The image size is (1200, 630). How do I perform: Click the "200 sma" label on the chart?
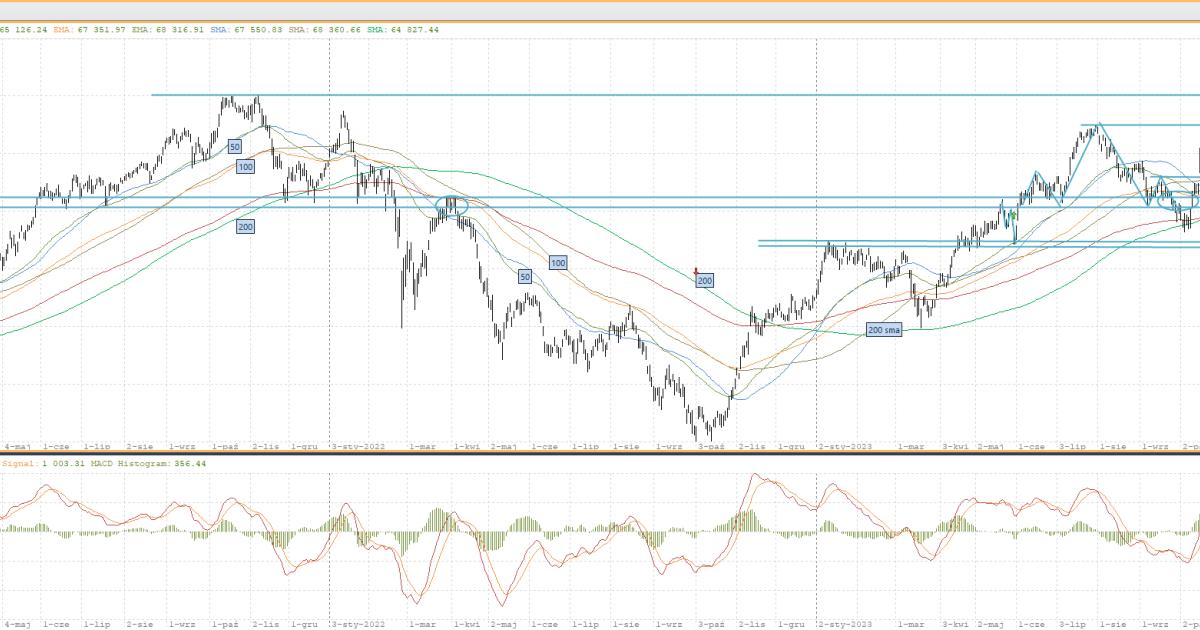coord(883,329)
